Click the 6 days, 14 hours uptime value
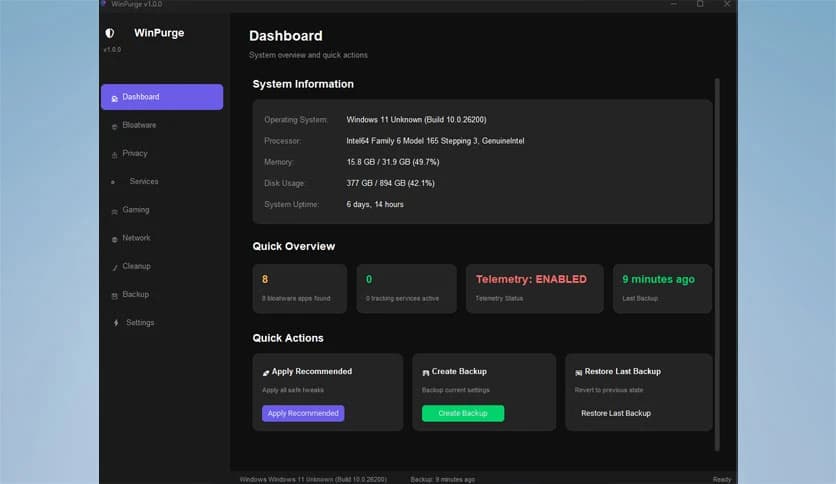The image size is (836, 484). pyautogui.click(x=375, y=205)
